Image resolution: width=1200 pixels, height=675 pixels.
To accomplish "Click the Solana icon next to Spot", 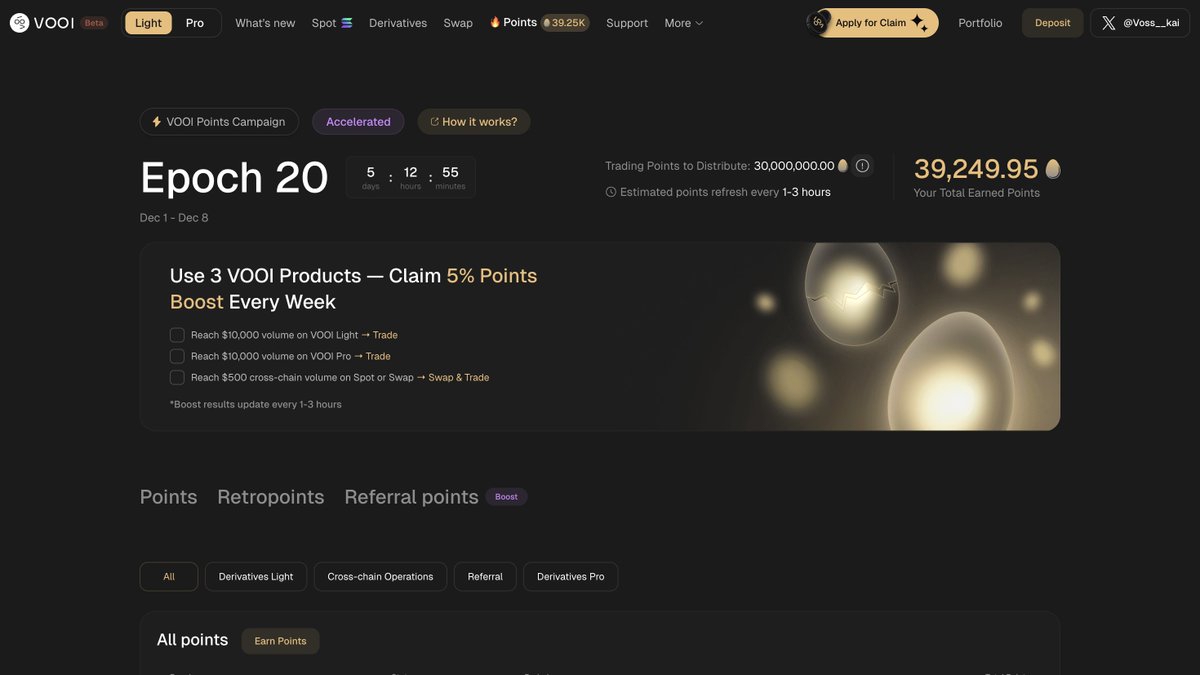I will coord(347,23).
